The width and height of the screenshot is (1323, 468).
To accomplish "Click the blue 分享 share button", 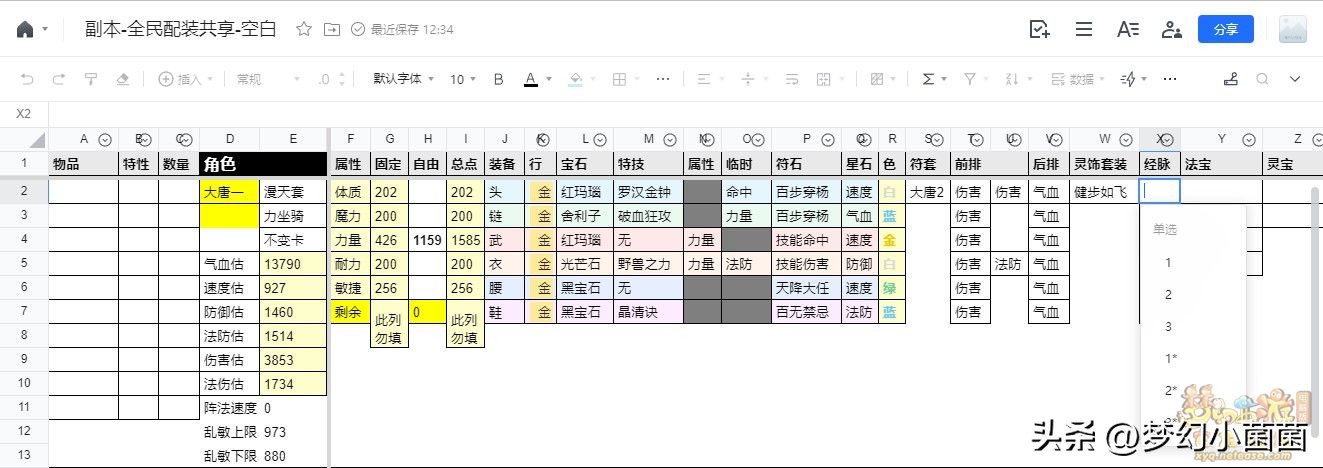I will (1226, 29).
